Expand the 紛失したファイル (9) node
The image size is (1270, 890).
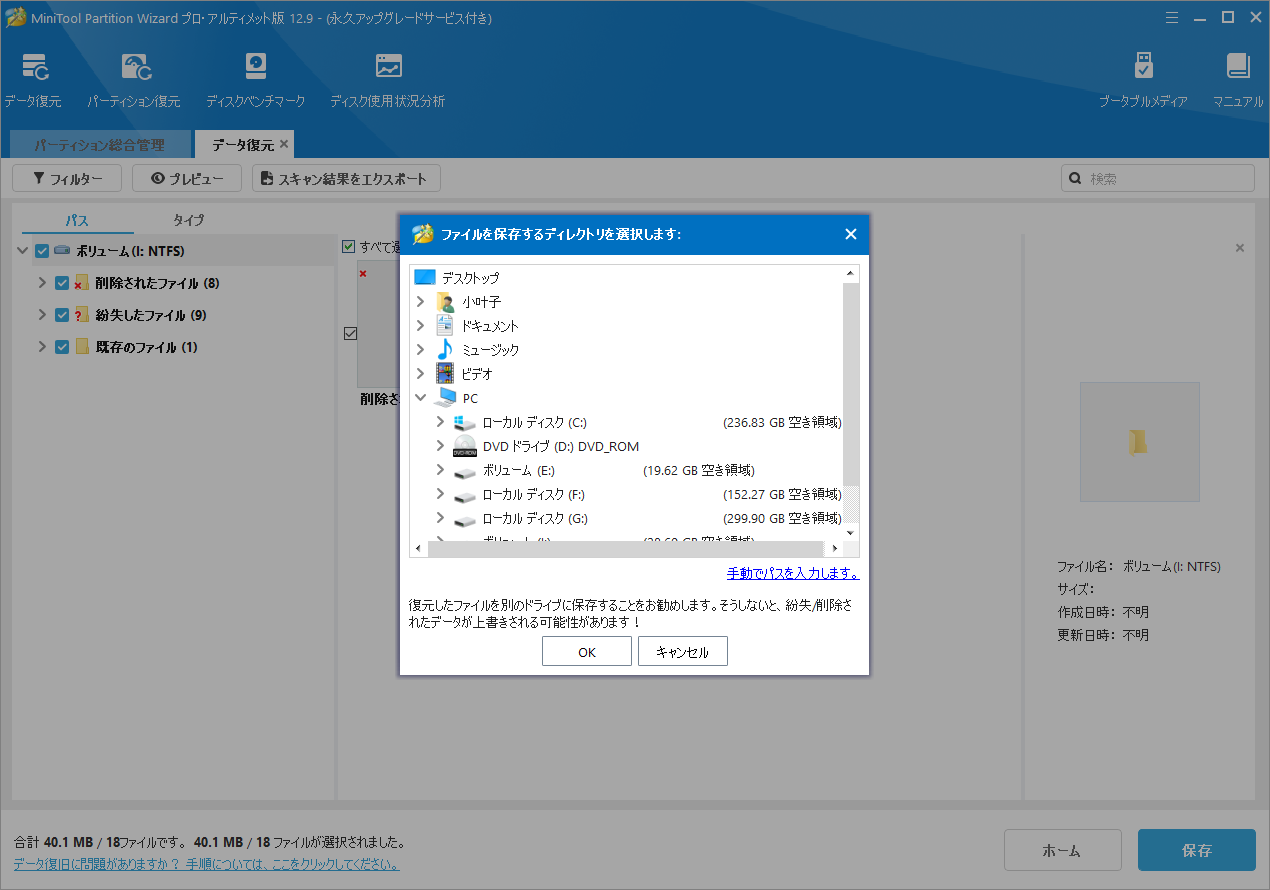point(42,315)
